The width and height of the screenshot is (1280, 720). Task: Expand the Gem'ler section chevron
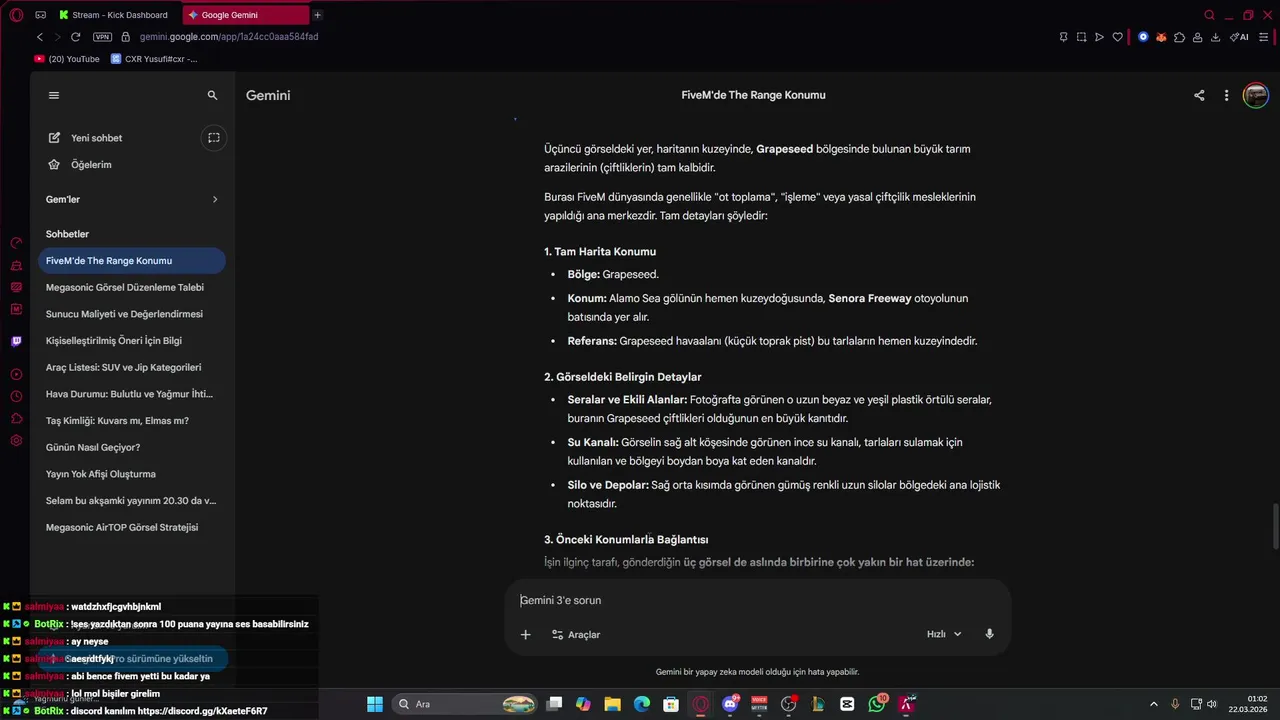click(x=214, y=199)
